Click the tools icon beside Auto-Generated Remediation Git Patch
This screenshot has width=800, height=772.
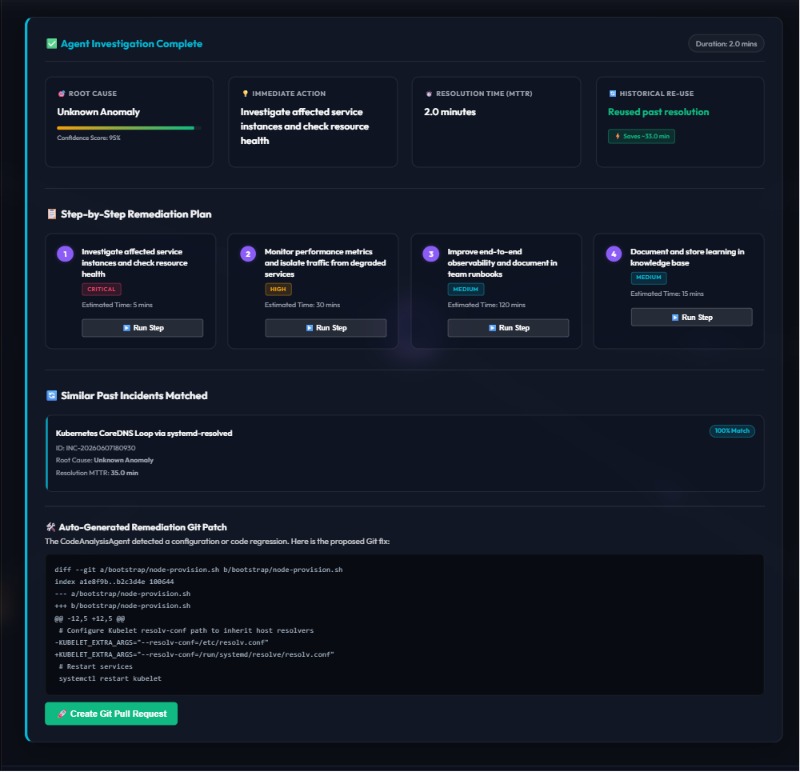(x=51, y=527)
